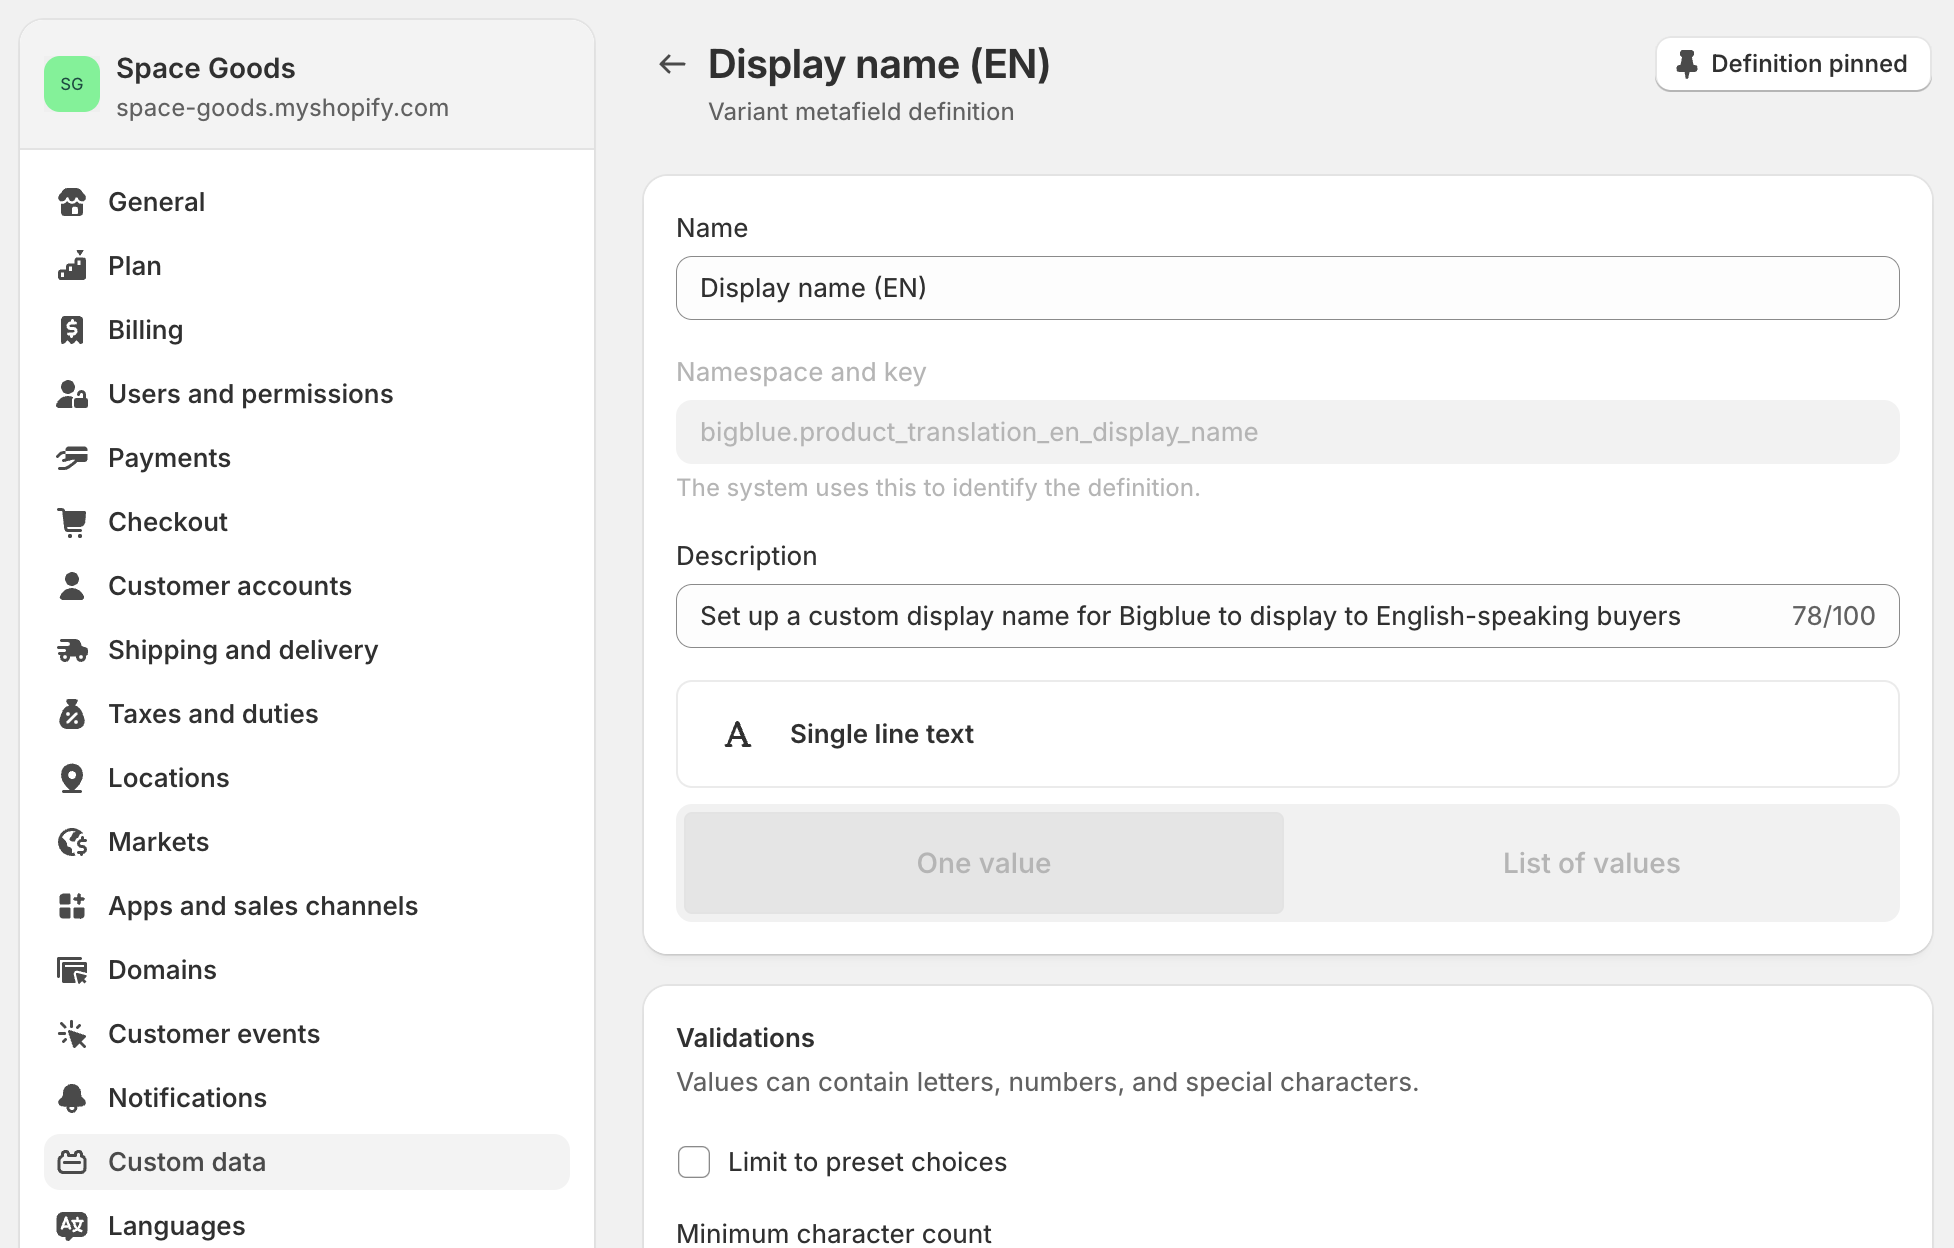Open Locations settings
This screenshot has height=1248, width=1954.
(307, 778)
